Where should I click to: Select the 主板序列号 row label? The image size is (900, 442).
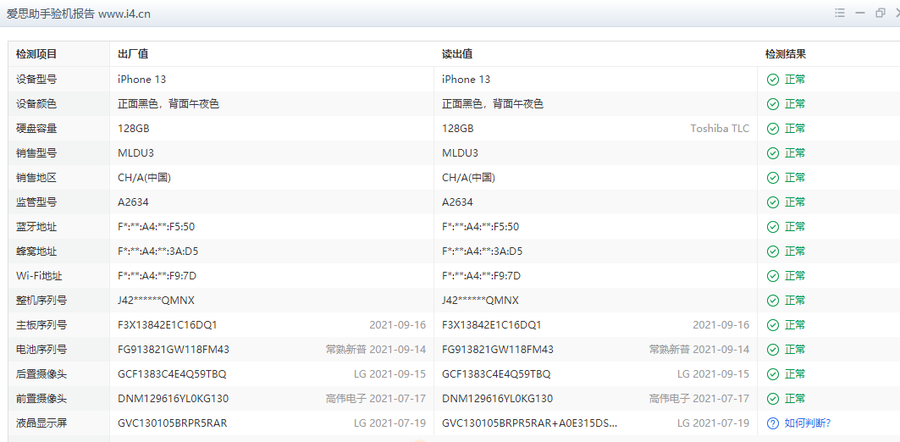[41, 325]
